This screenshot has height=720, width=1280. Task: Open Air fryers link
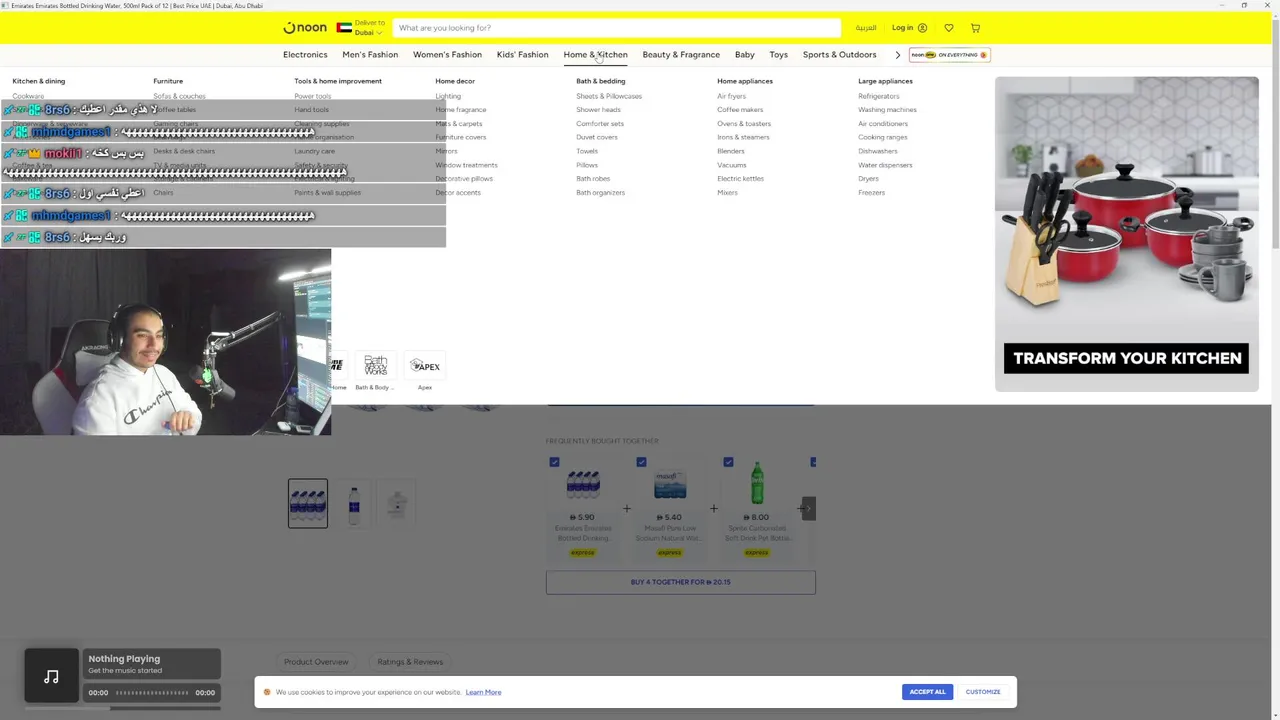click(731, 96)
